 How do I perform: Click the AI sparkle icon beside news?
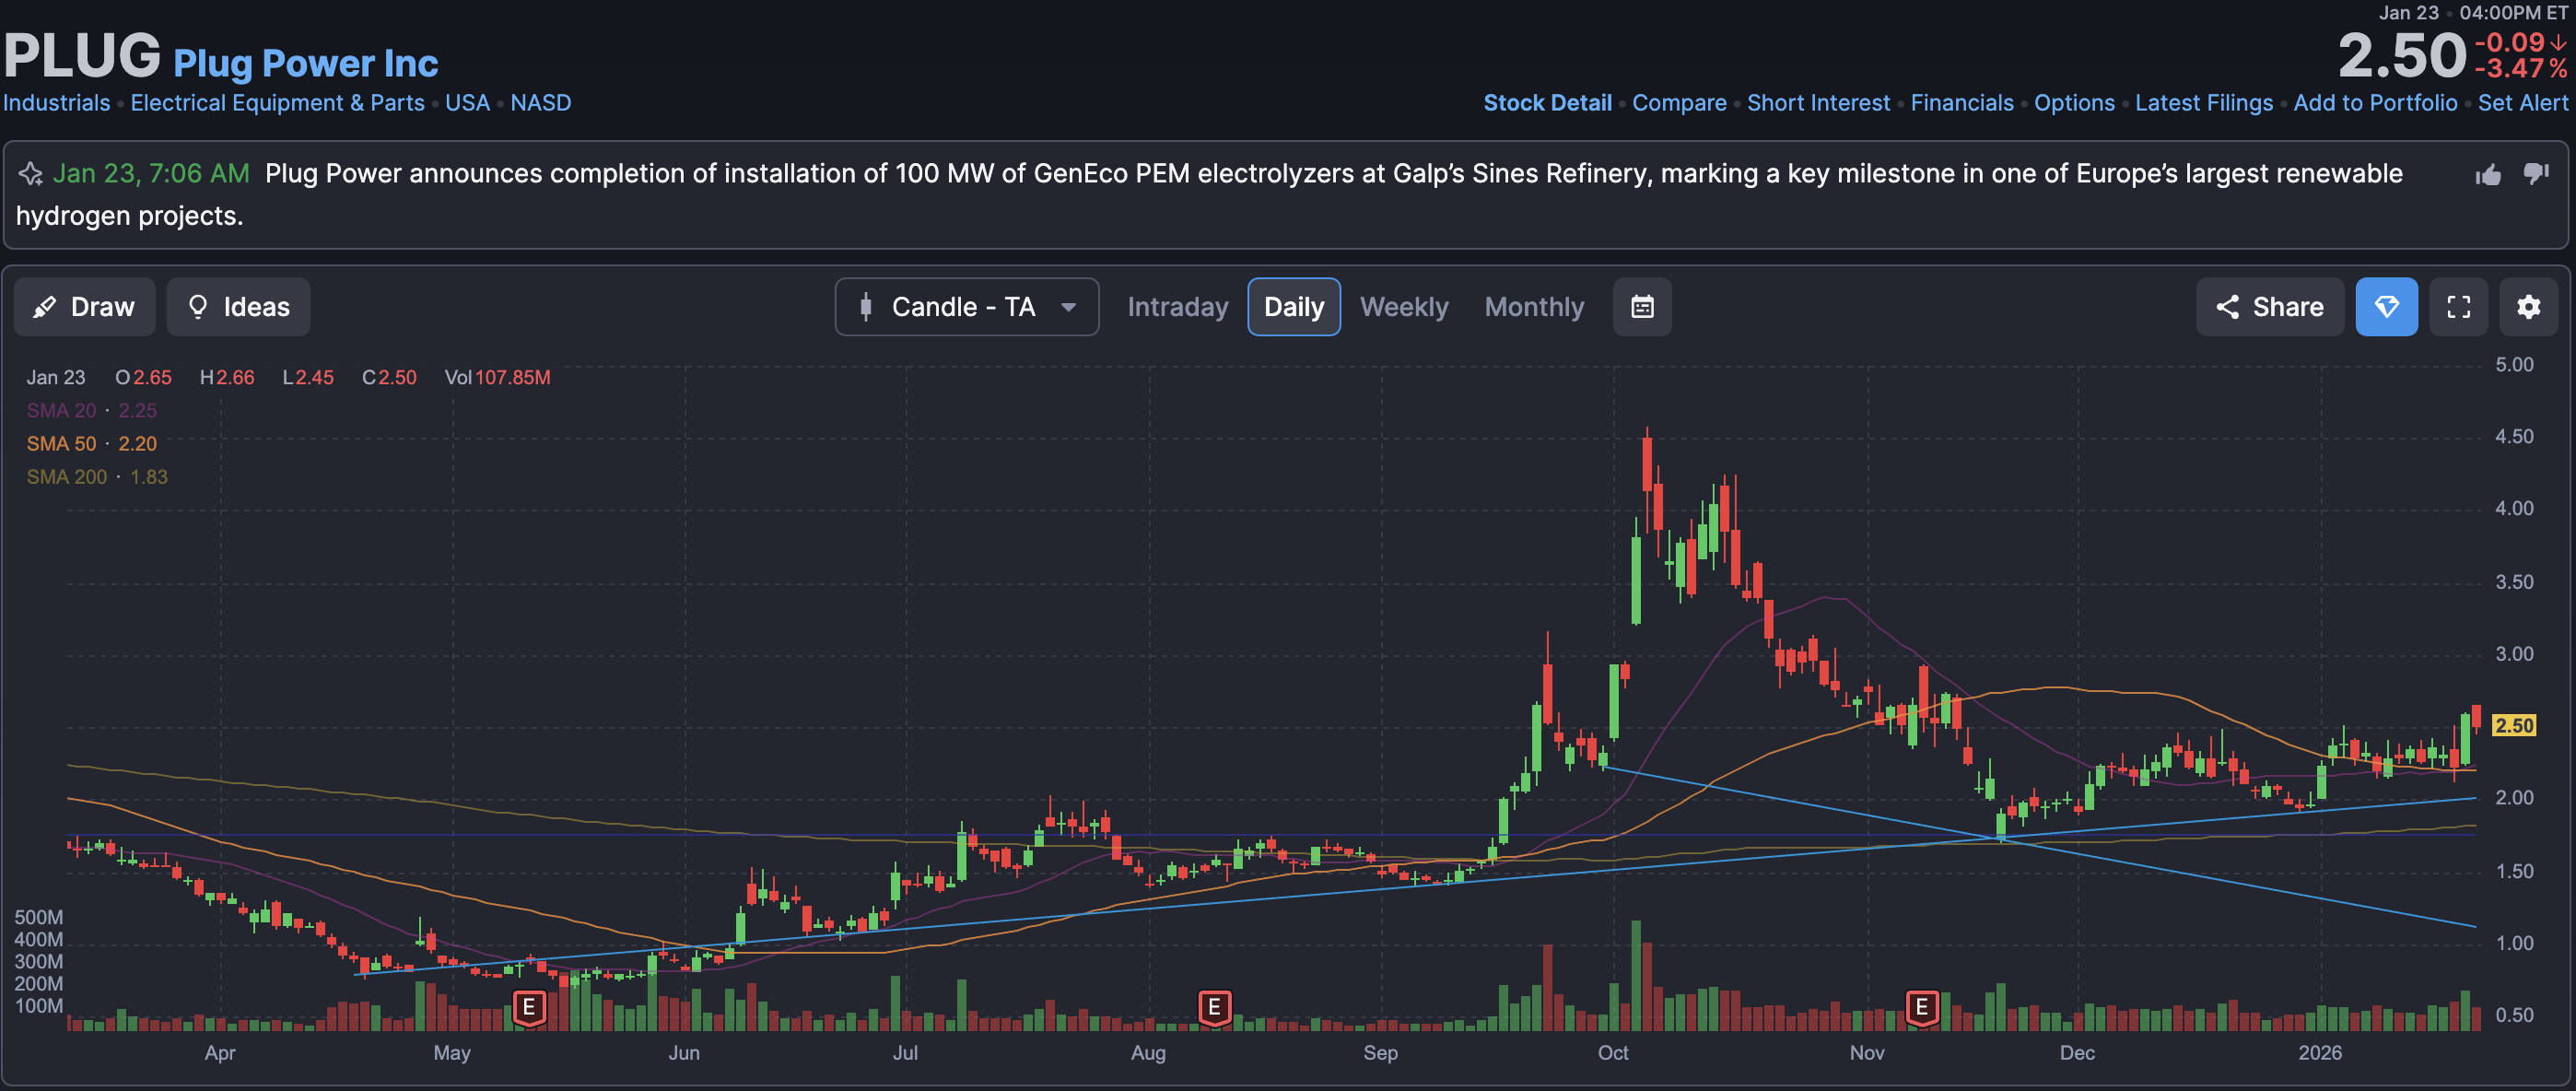(30, 174)
